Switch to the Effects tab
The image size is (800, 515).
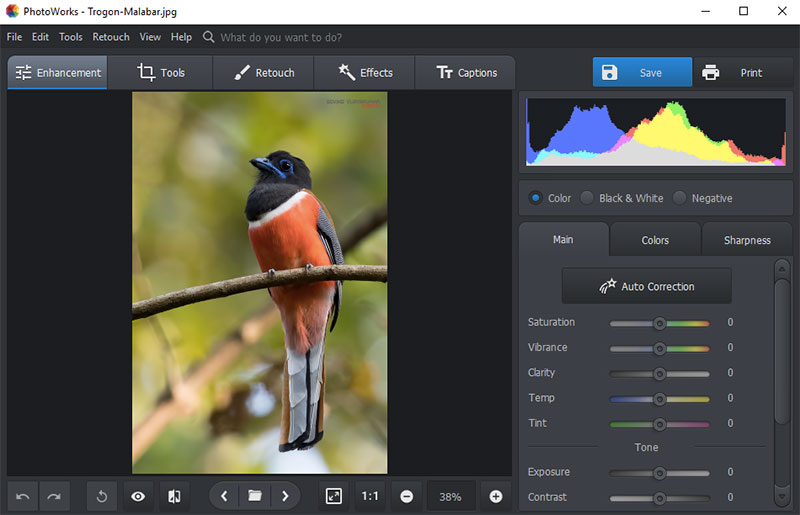[365, 73]
